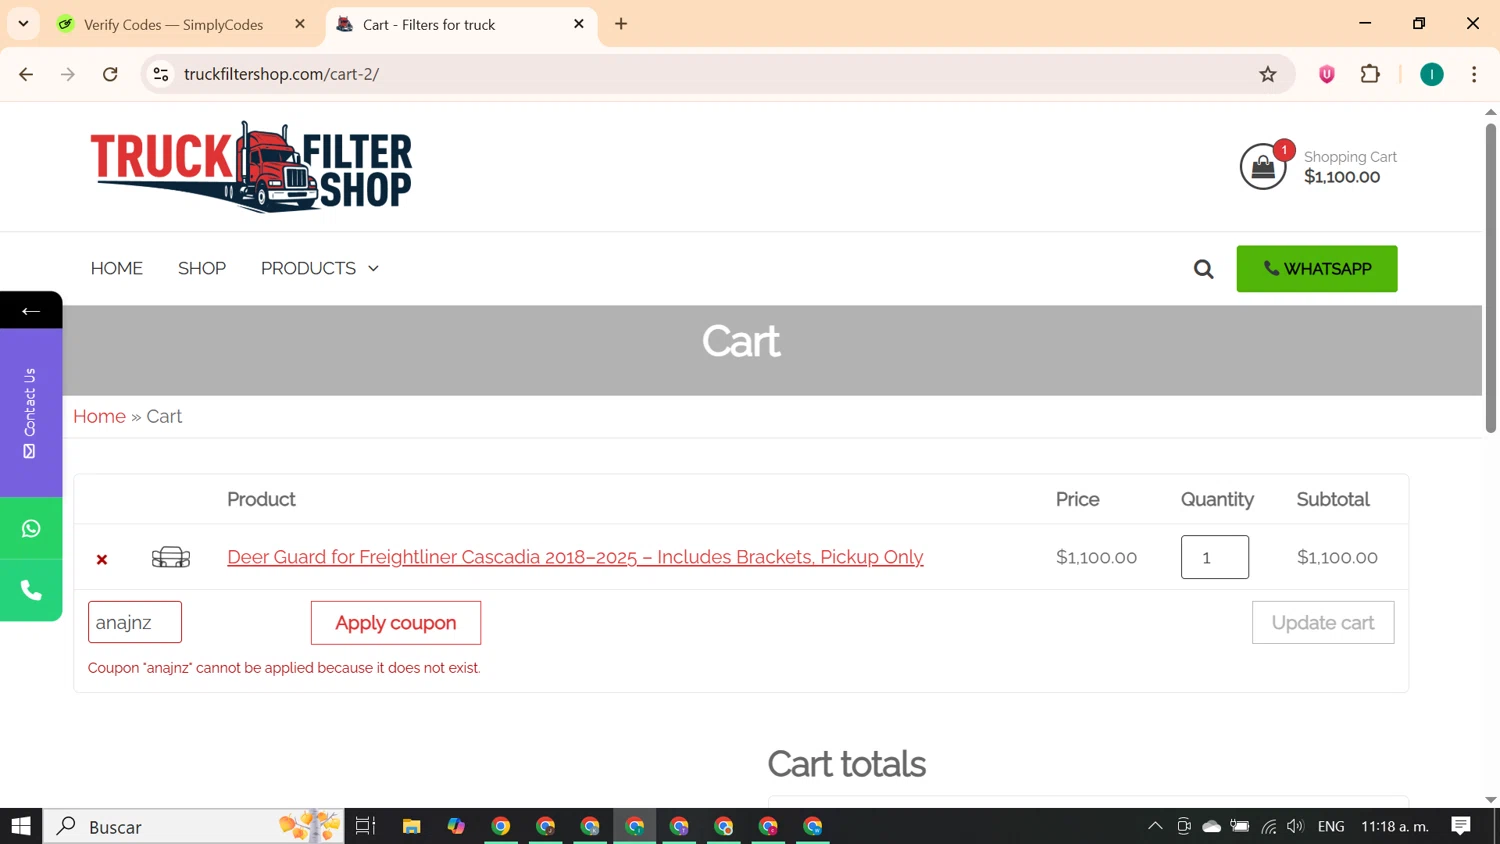Show hidden system tray icons
Viewport: 1500px width, 844px height.
coord(1155,826)
